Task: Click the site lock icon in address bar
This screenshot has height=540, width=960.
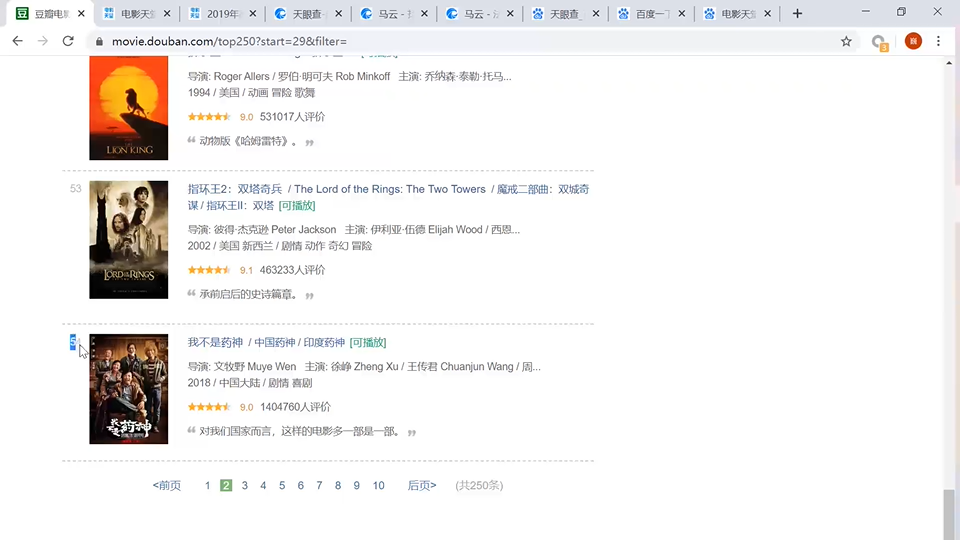Action: tap(99, 42)
